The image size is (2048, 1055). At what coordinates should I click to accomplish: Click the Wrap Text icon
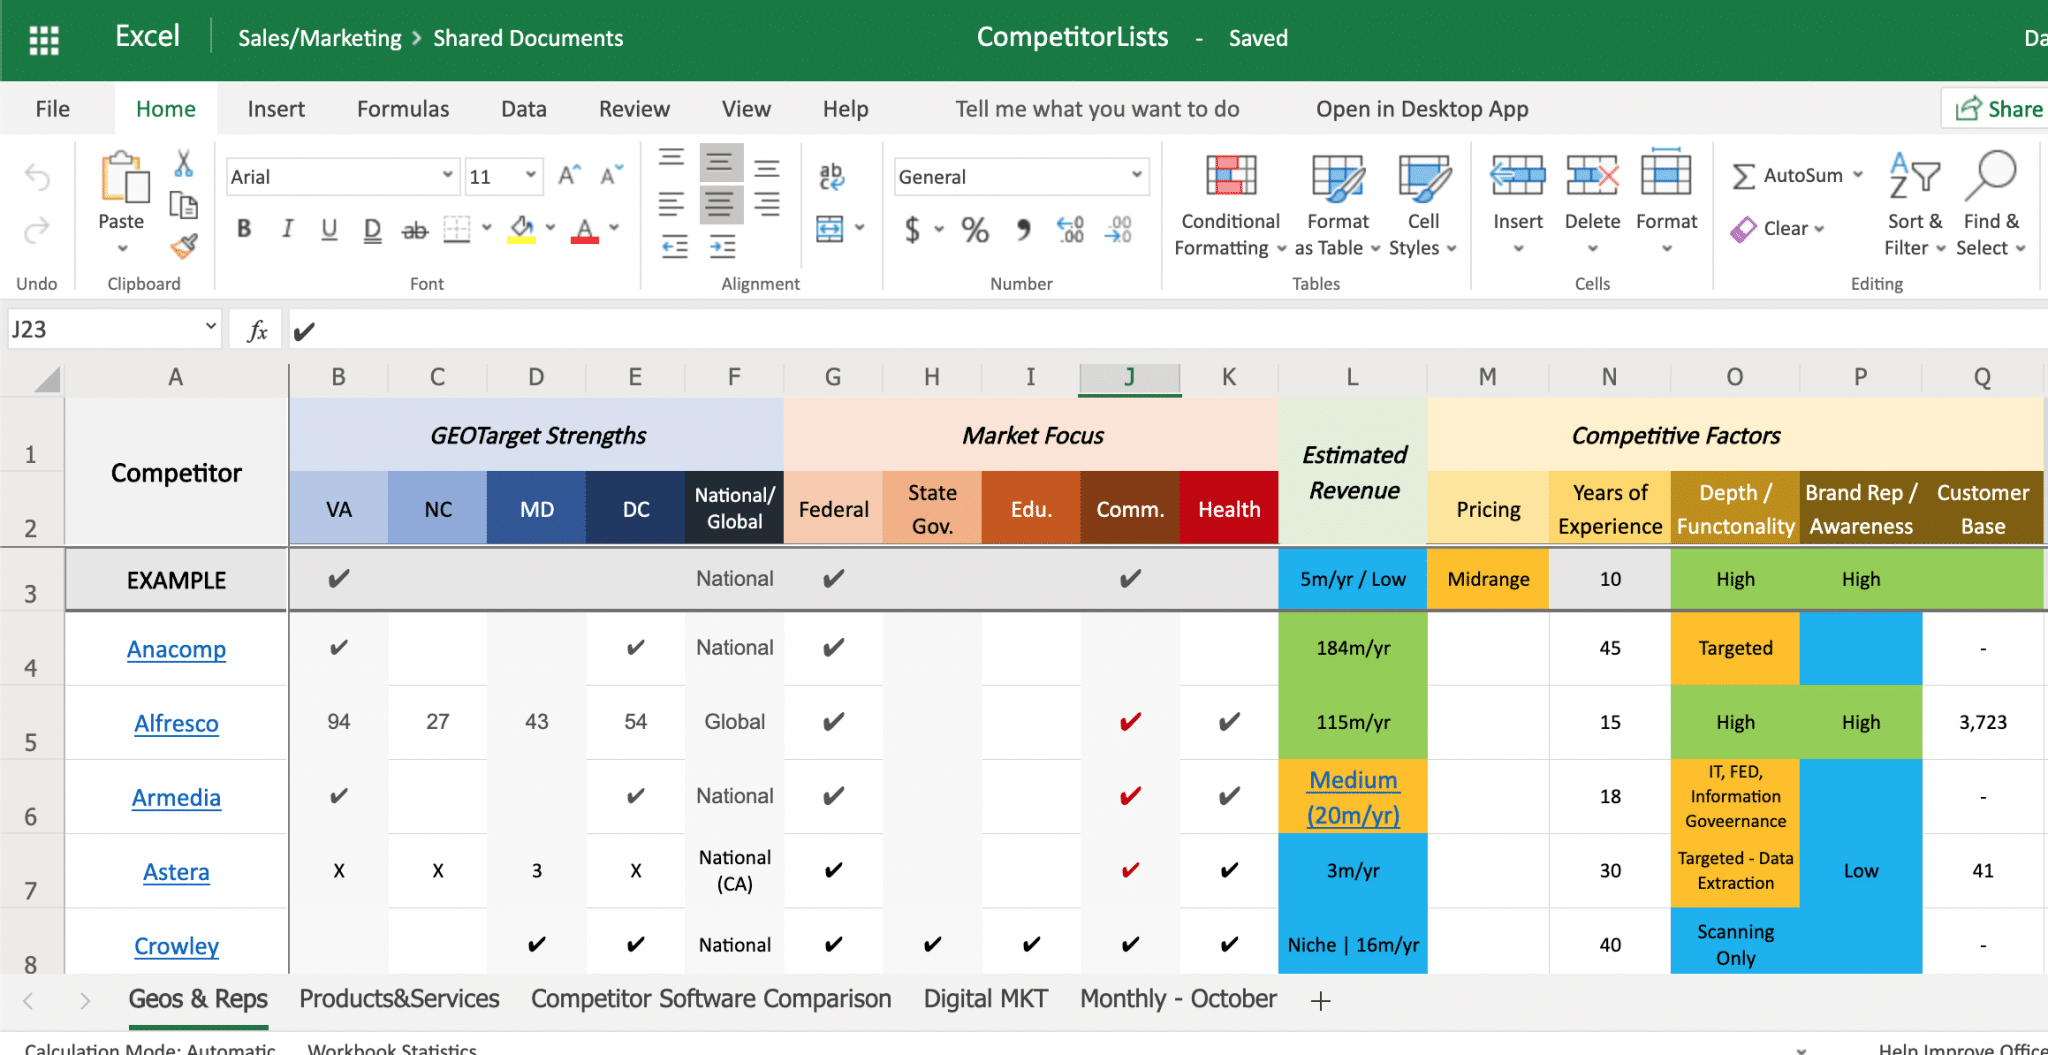(x=831, y=177)
